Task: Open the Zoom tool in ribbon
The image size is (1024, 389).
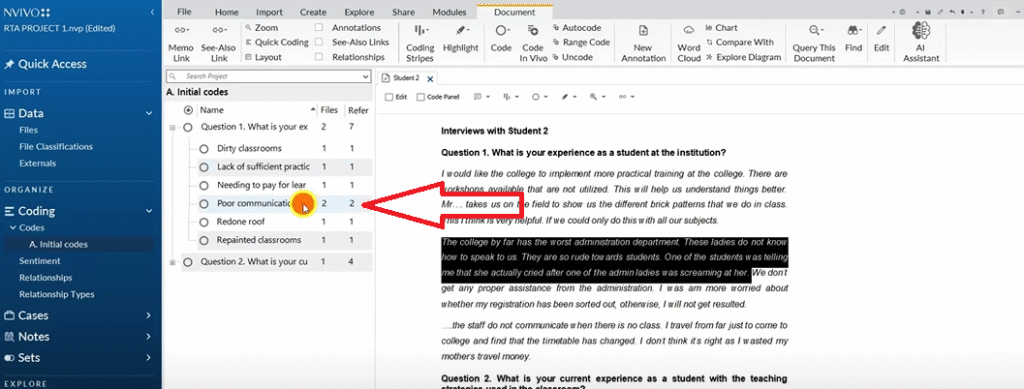Action: [x=262, y=28]
